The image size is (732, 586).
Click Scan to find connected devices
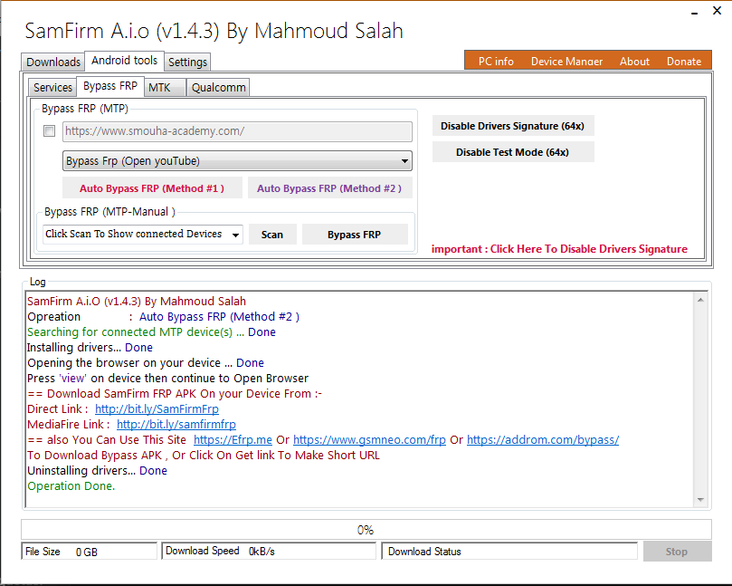pos(272,234)
